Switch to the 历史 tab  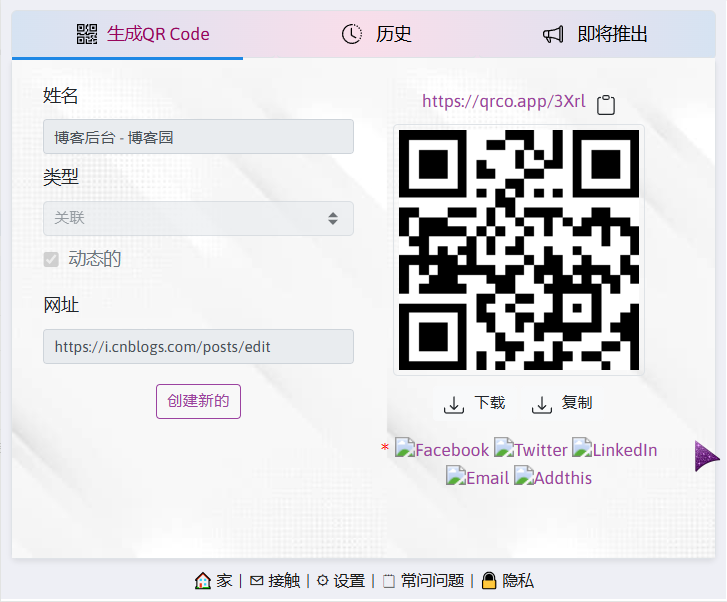pyautogui.click(x=376, y=35)
